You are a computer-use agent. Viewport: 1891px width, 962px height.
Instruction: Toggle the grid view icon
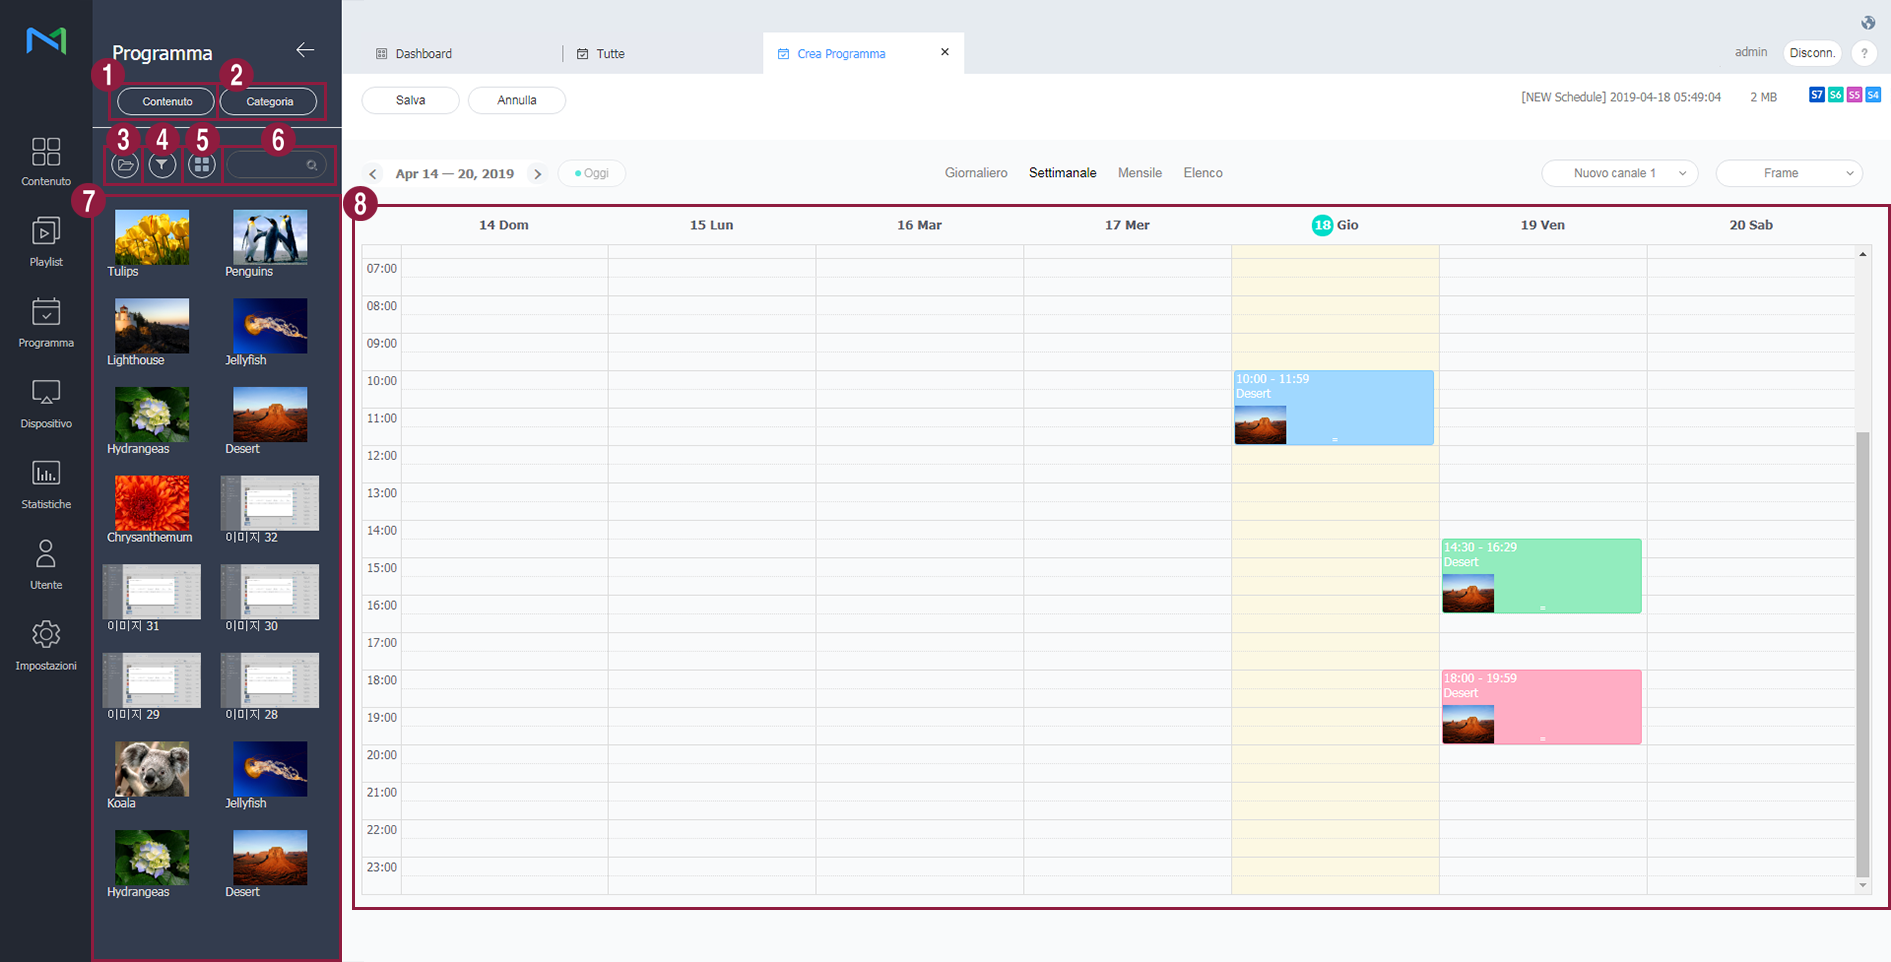coord(202,165)
